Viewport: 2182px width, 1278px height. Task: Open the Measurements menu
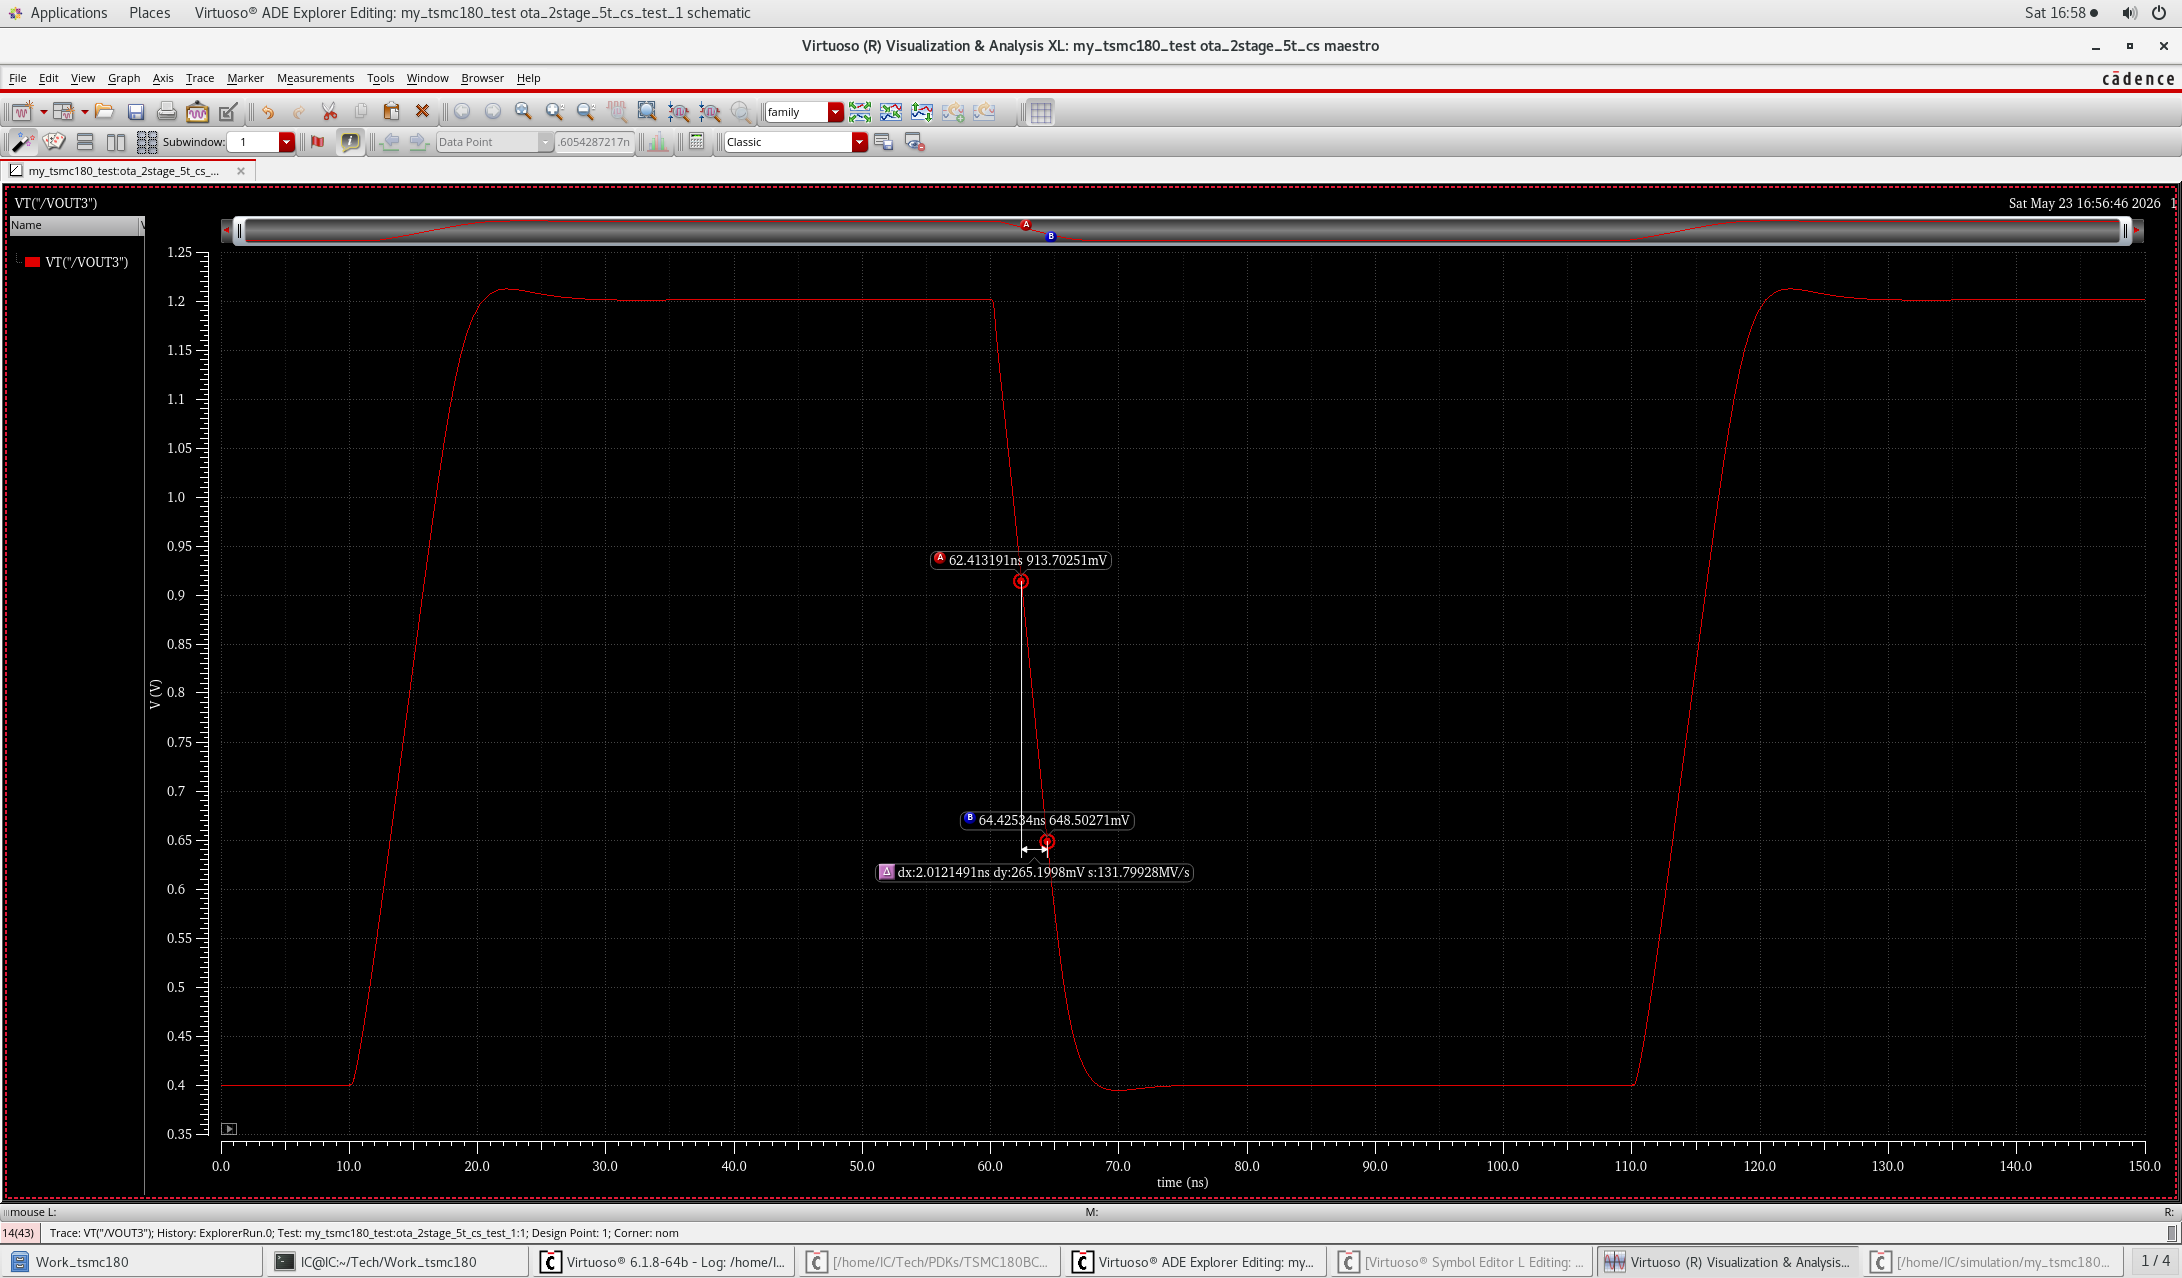coord(315,78)
